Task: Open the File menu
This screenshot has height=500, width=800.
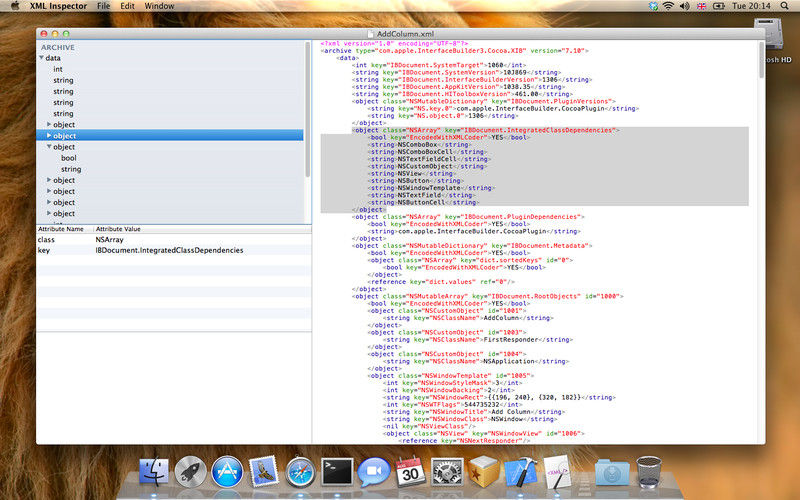Action: click(104, 6)
